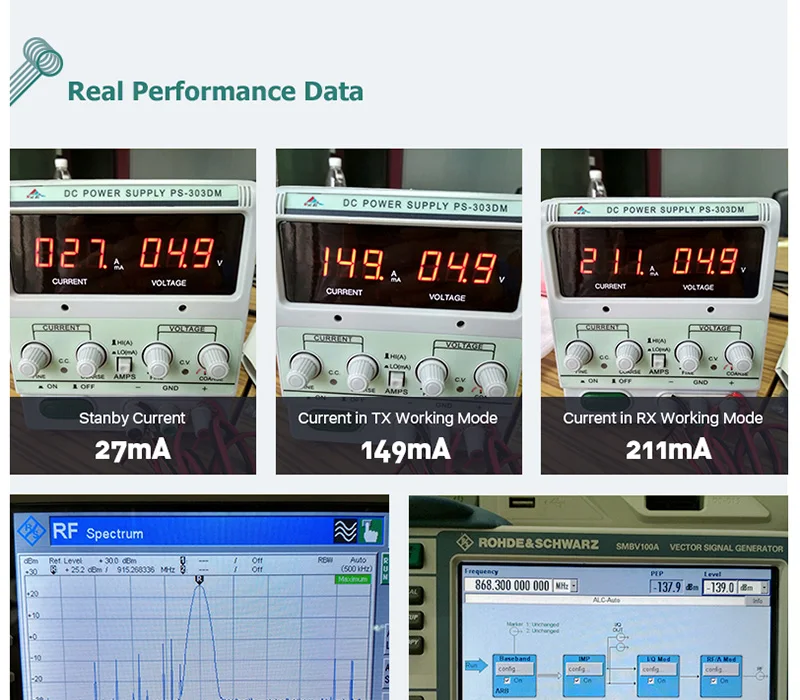This screenshot has width=800, height=700.
Task: Click the Real Performance Data heading
Action: click(x=215, y=91)
